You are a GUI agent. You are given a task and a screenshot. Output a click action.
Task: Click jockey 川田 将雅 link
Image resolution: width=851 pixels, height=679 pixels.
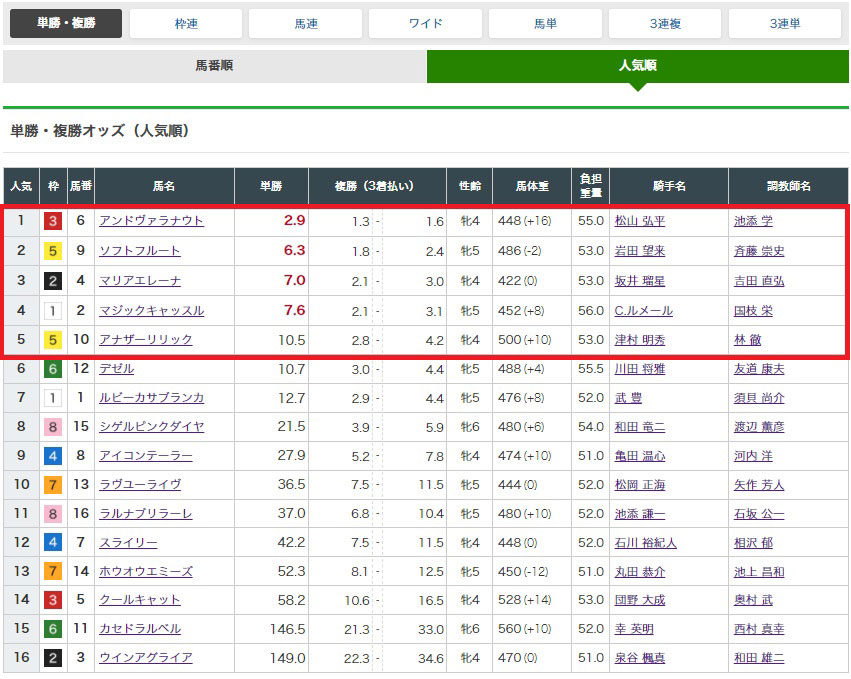click(640, 369)
